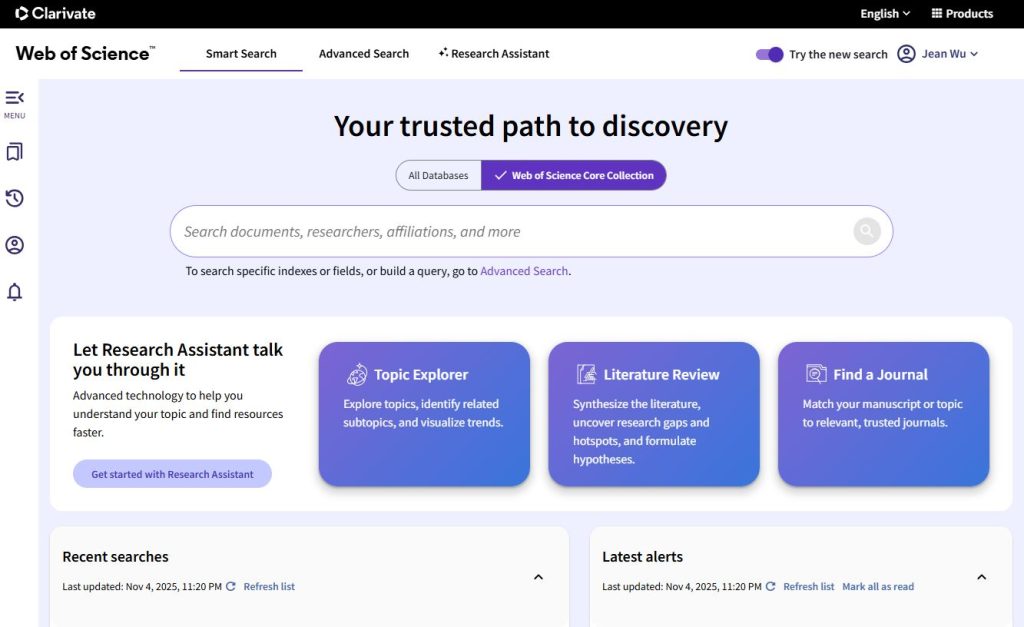The width and height of the screenshot is (1024, 627).
Task: Open the Products grid menu
Action: [961, 14]
